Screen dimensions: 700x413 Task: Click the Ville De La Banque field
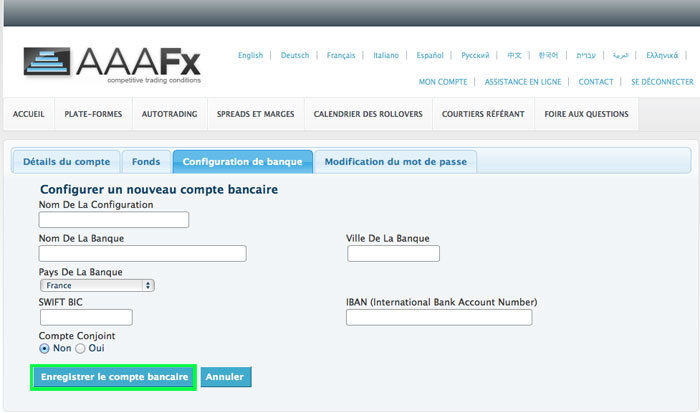click(x=393, y=254)
